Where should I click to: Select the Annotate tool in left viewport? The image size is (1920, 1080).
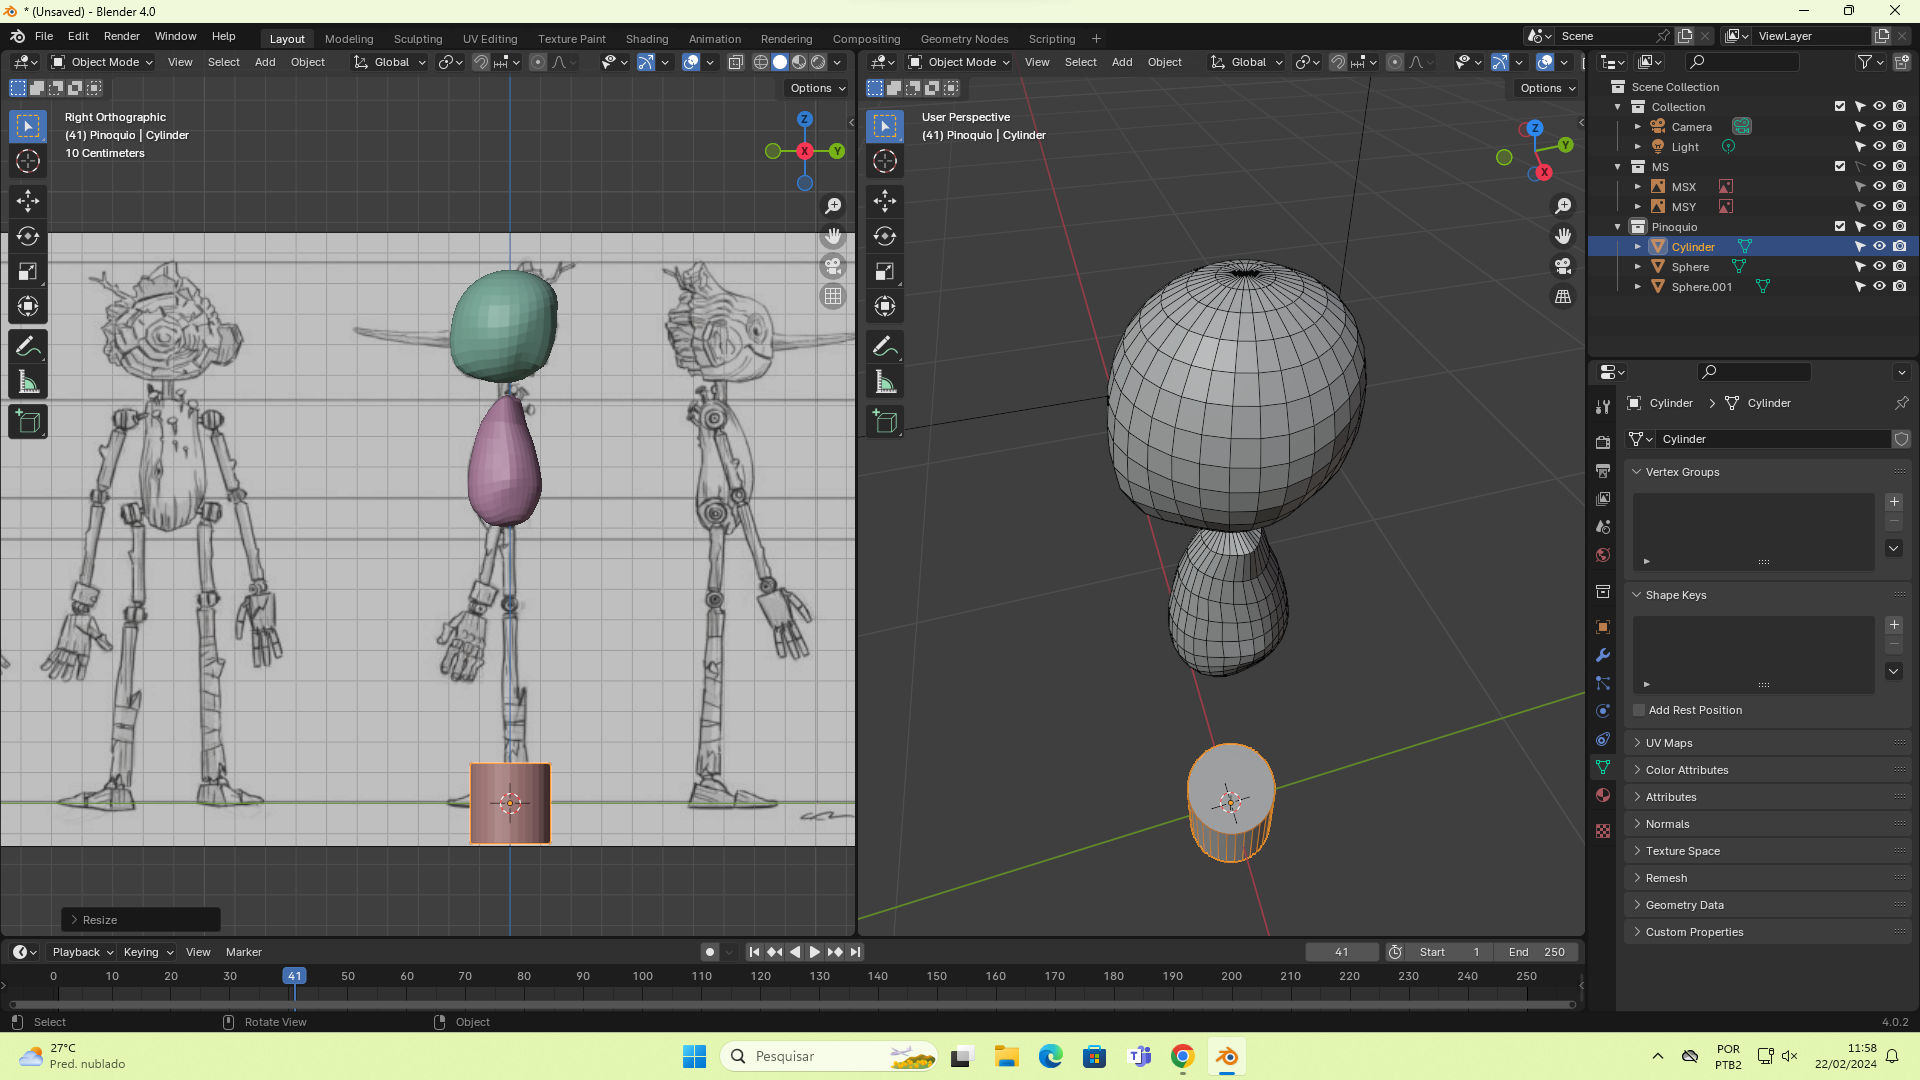pyautogui.click(x=28, y=347)
